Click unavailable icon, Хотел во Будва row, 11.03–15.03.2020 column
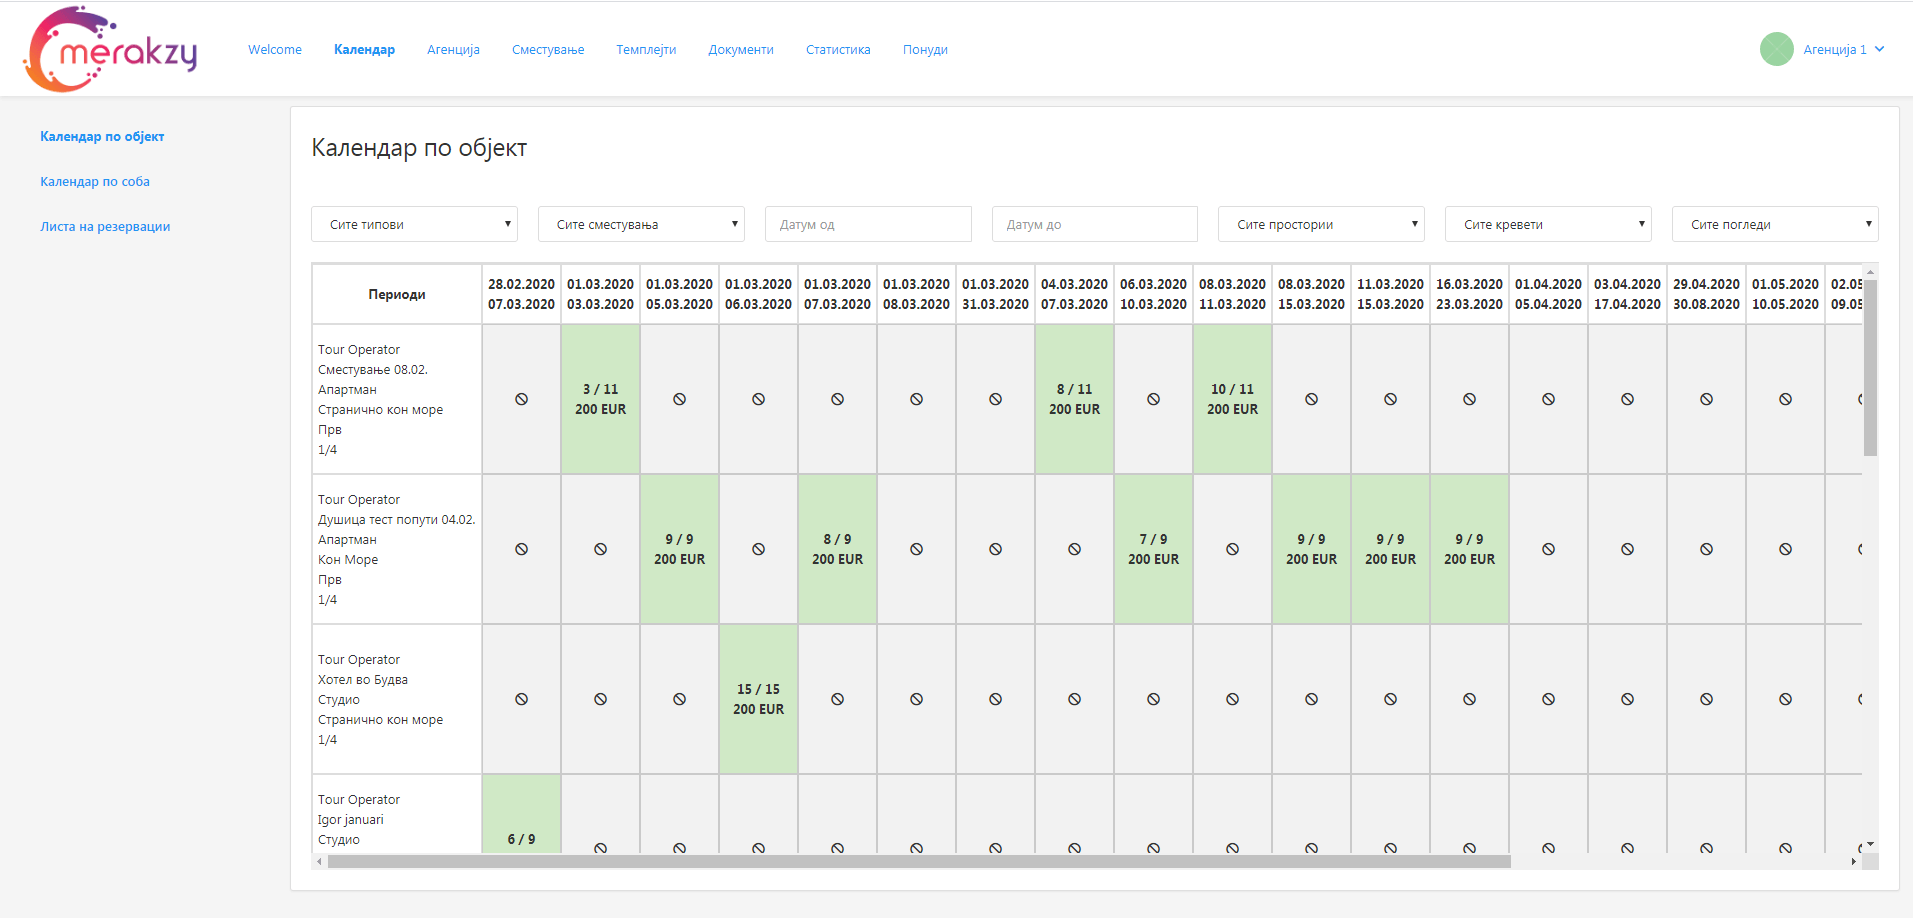 point(1390,699)
